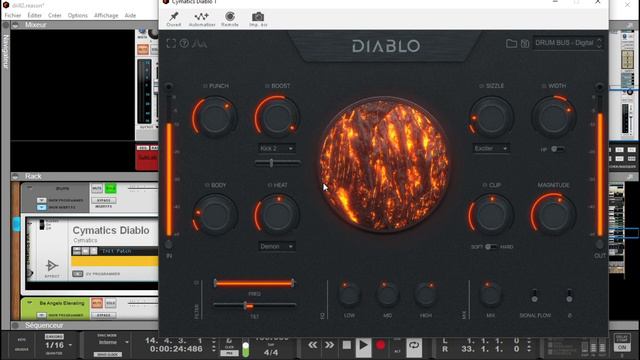Click the PUNCH knob
640x360 pixels.
click(215, 118)
